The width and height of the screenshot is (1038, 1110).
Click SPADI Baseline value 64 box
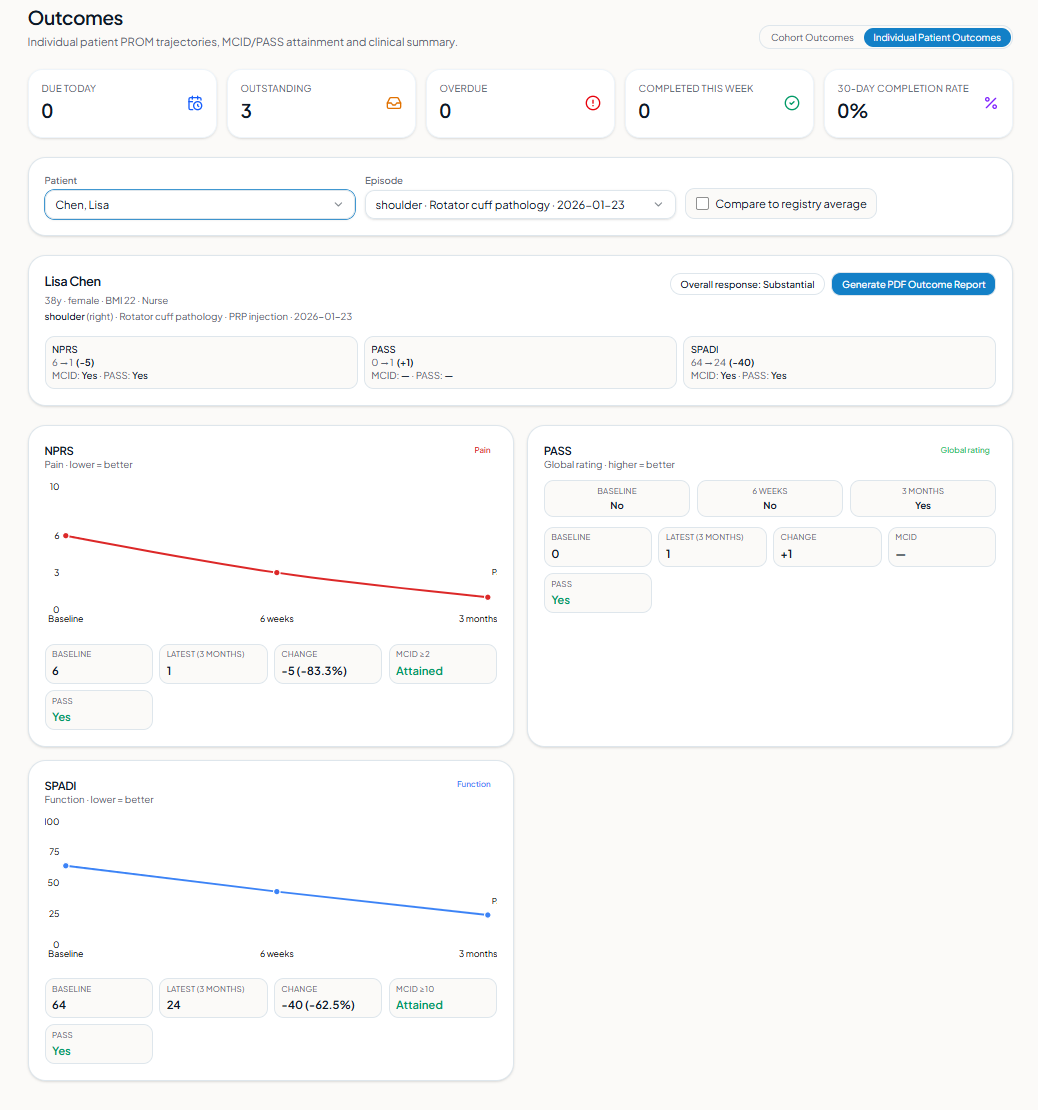pos(98,998)
